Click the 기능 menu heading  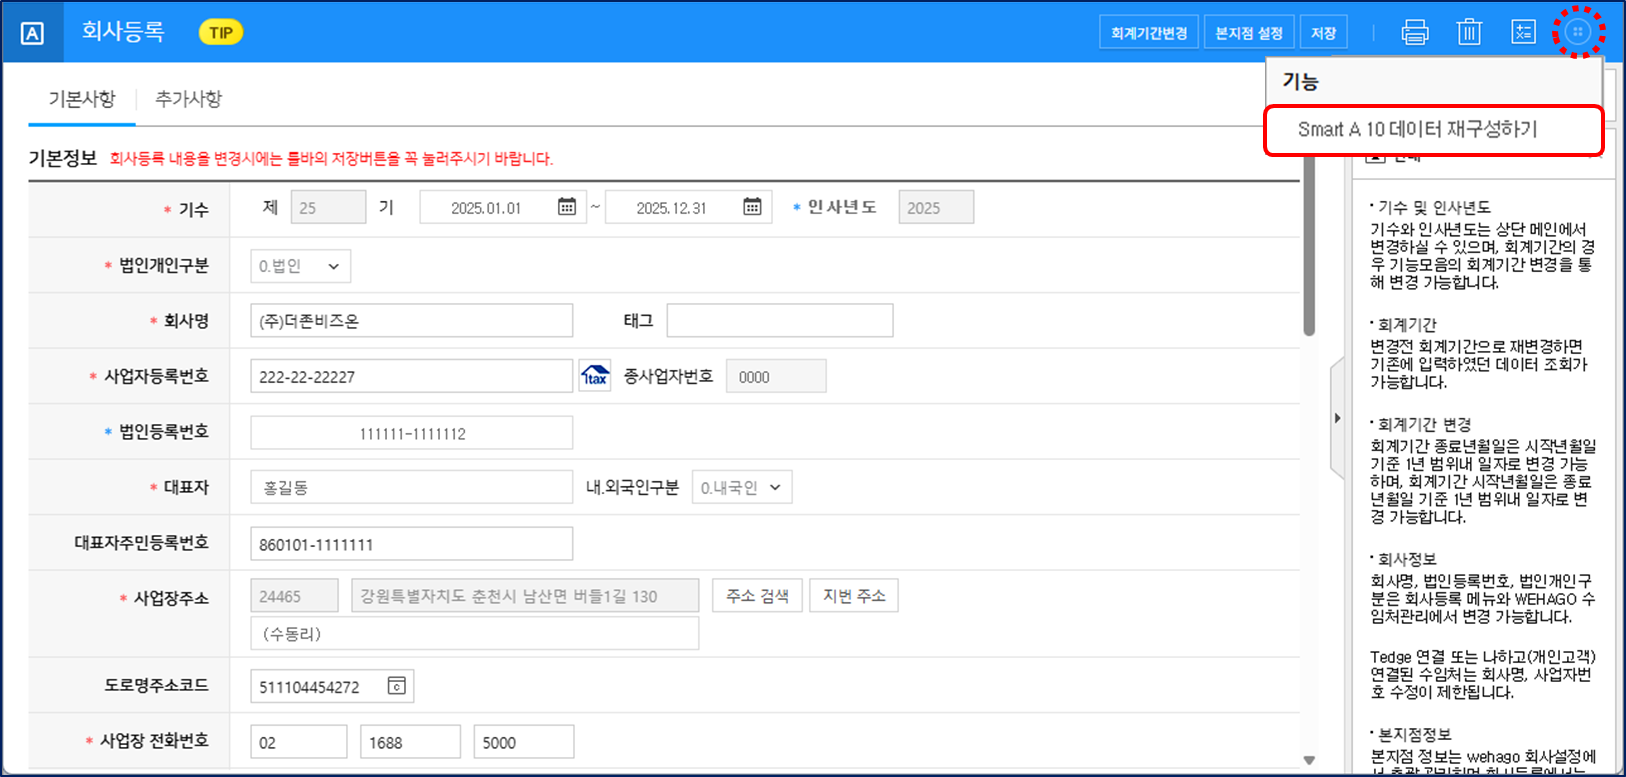(x=1300, y=82)
